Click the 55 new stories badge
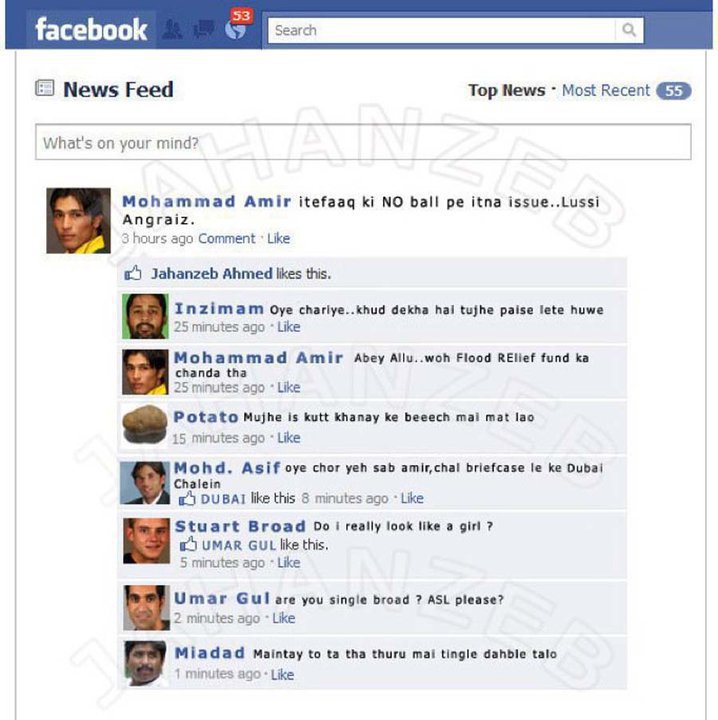Screen dimensions: 718x720 click(x=673, y=91)
